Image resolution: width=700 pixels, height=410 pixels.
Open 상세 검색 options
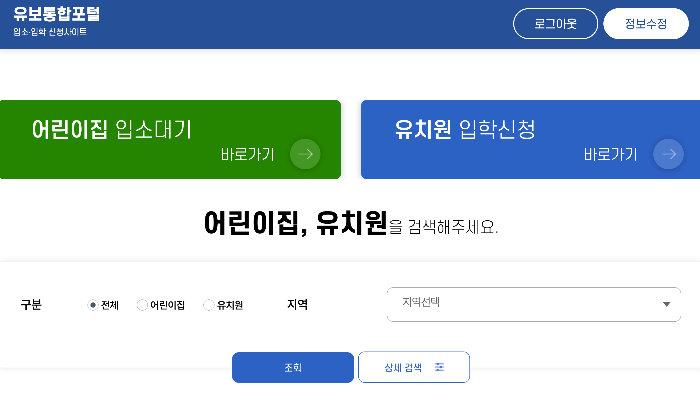tap(414, 367)
